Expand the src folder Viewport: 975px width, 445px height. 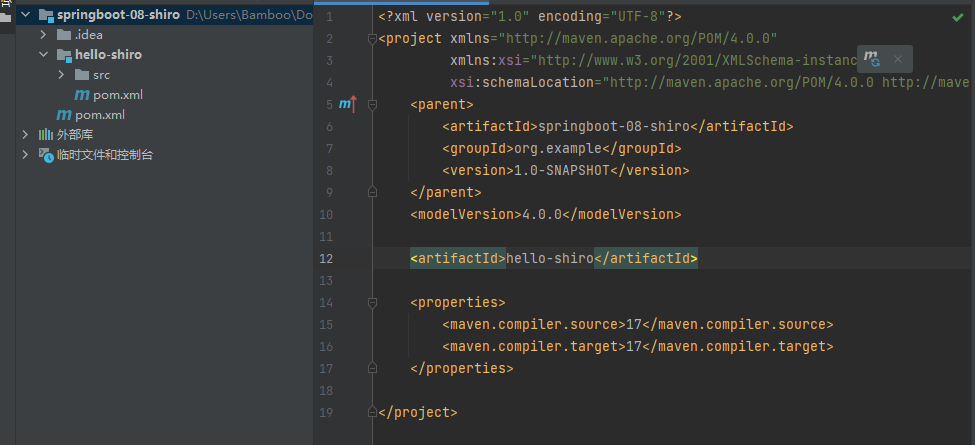point(62,75)
